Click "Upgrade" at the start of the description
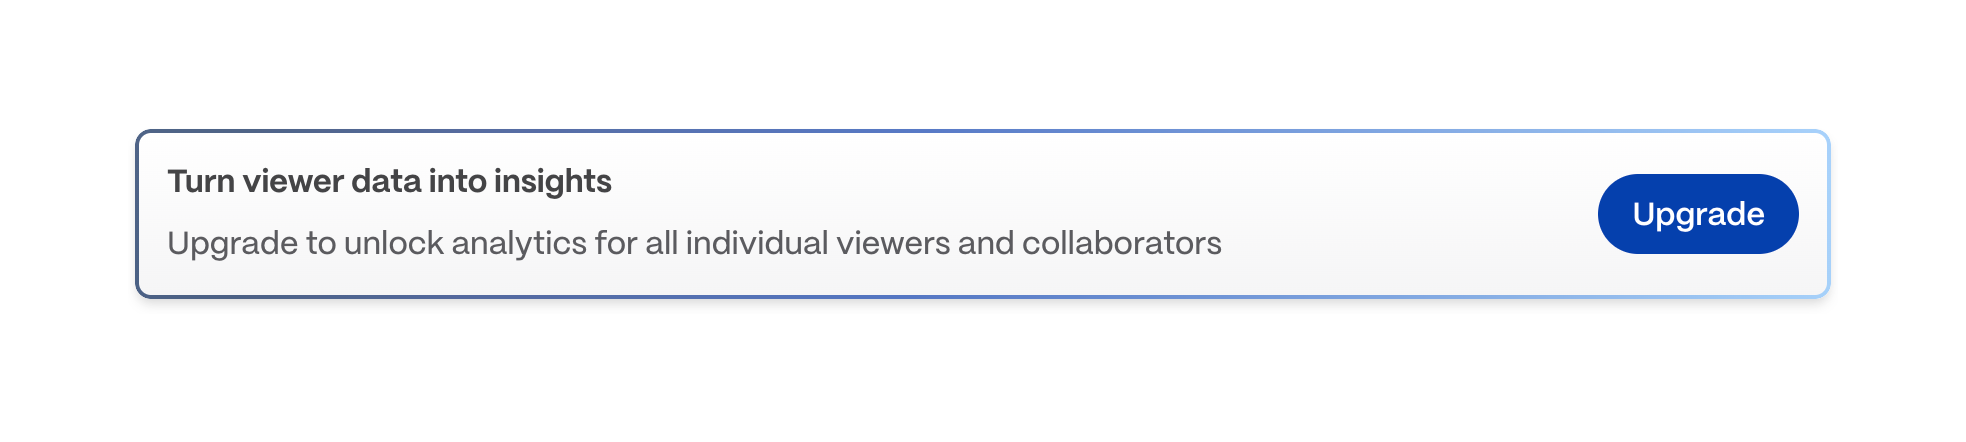This screenshot has height=442, width=1966. pyautogui.click(x=232, y=243)
